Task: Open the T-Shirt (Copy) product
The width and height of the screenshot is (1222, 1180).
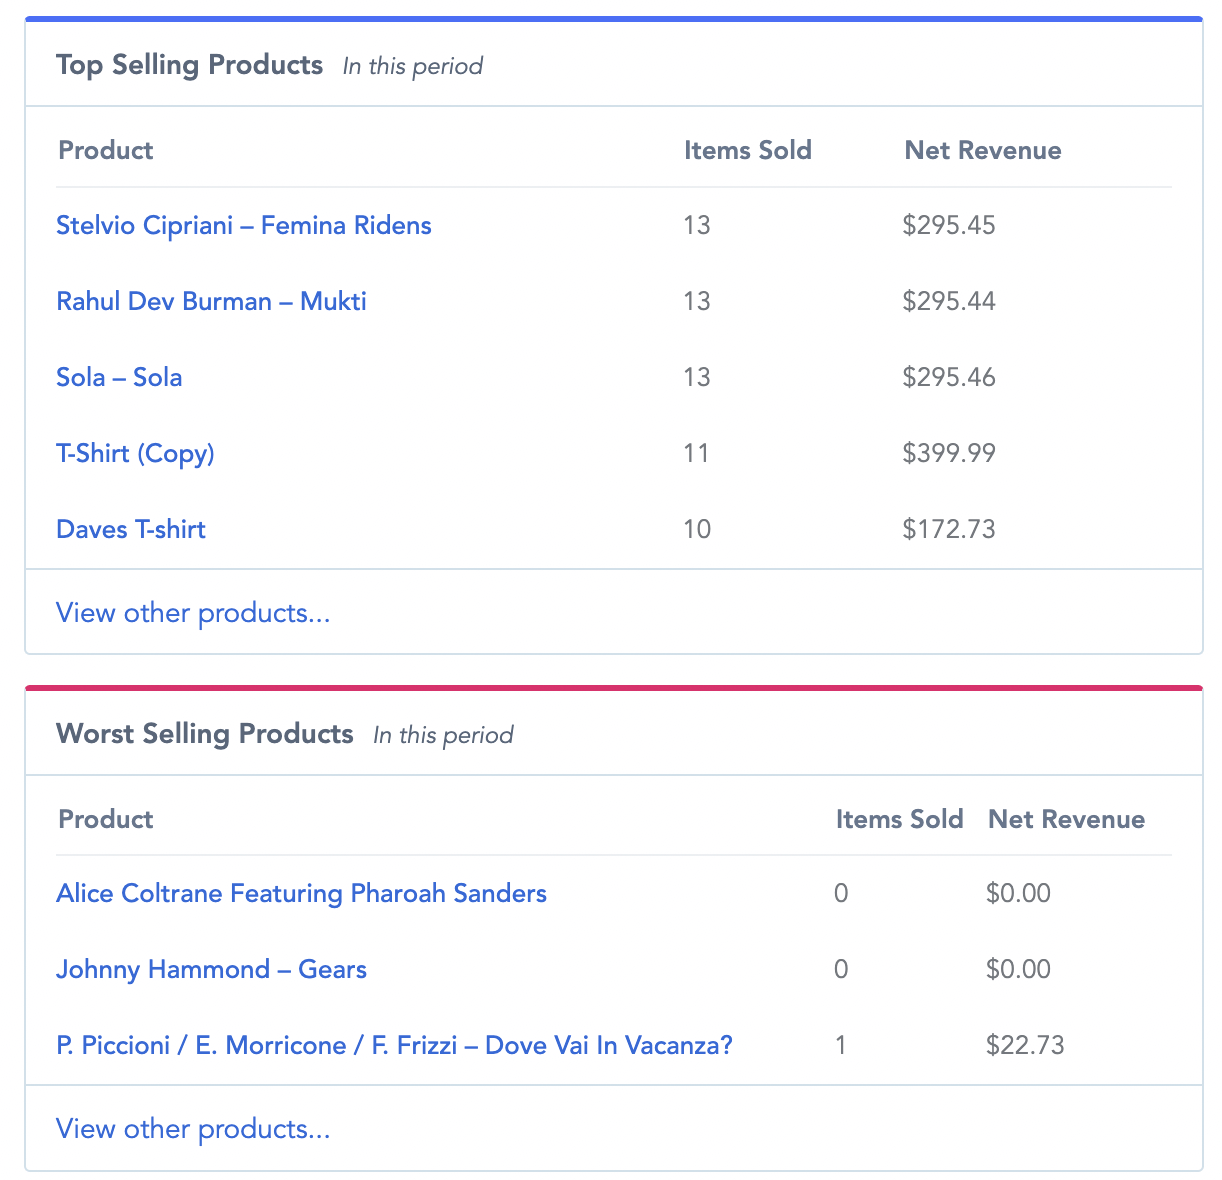Action: point(135,453)
